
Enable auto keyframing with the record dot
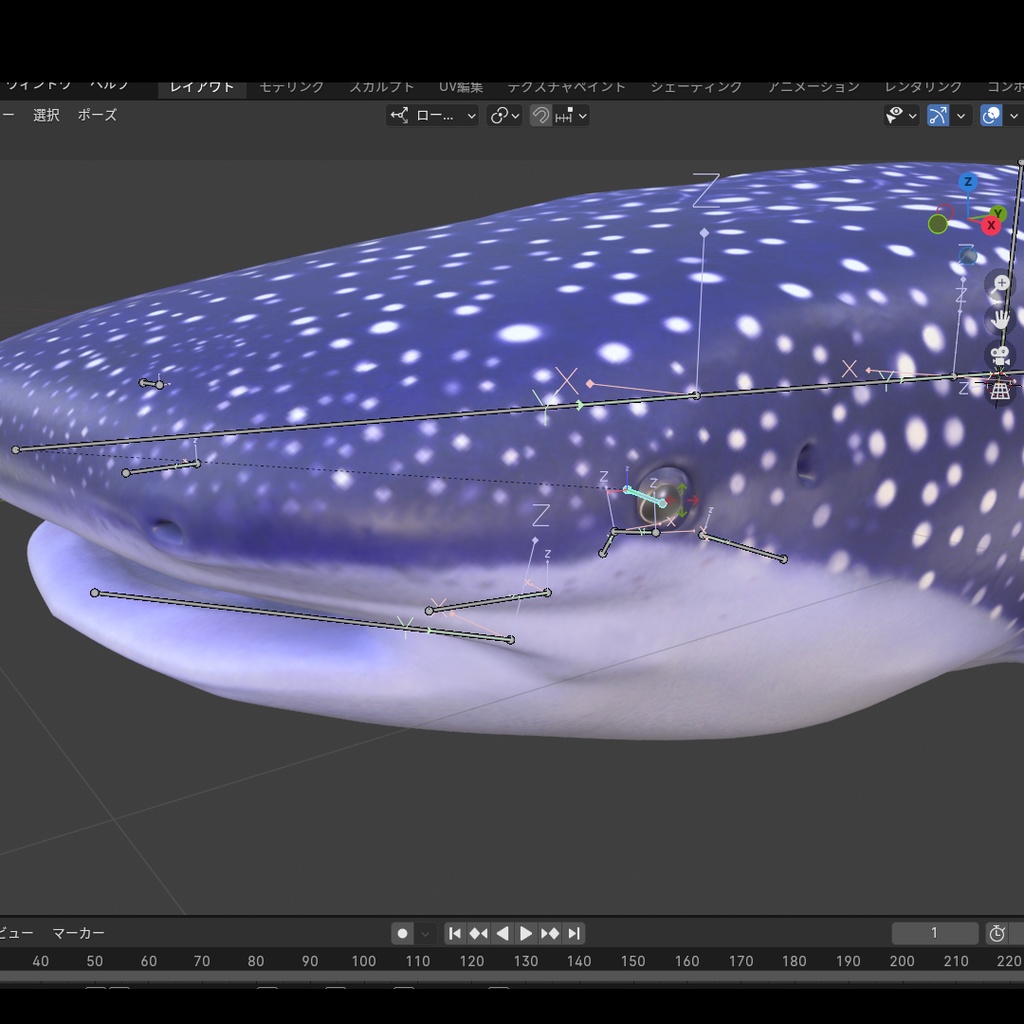402,933
